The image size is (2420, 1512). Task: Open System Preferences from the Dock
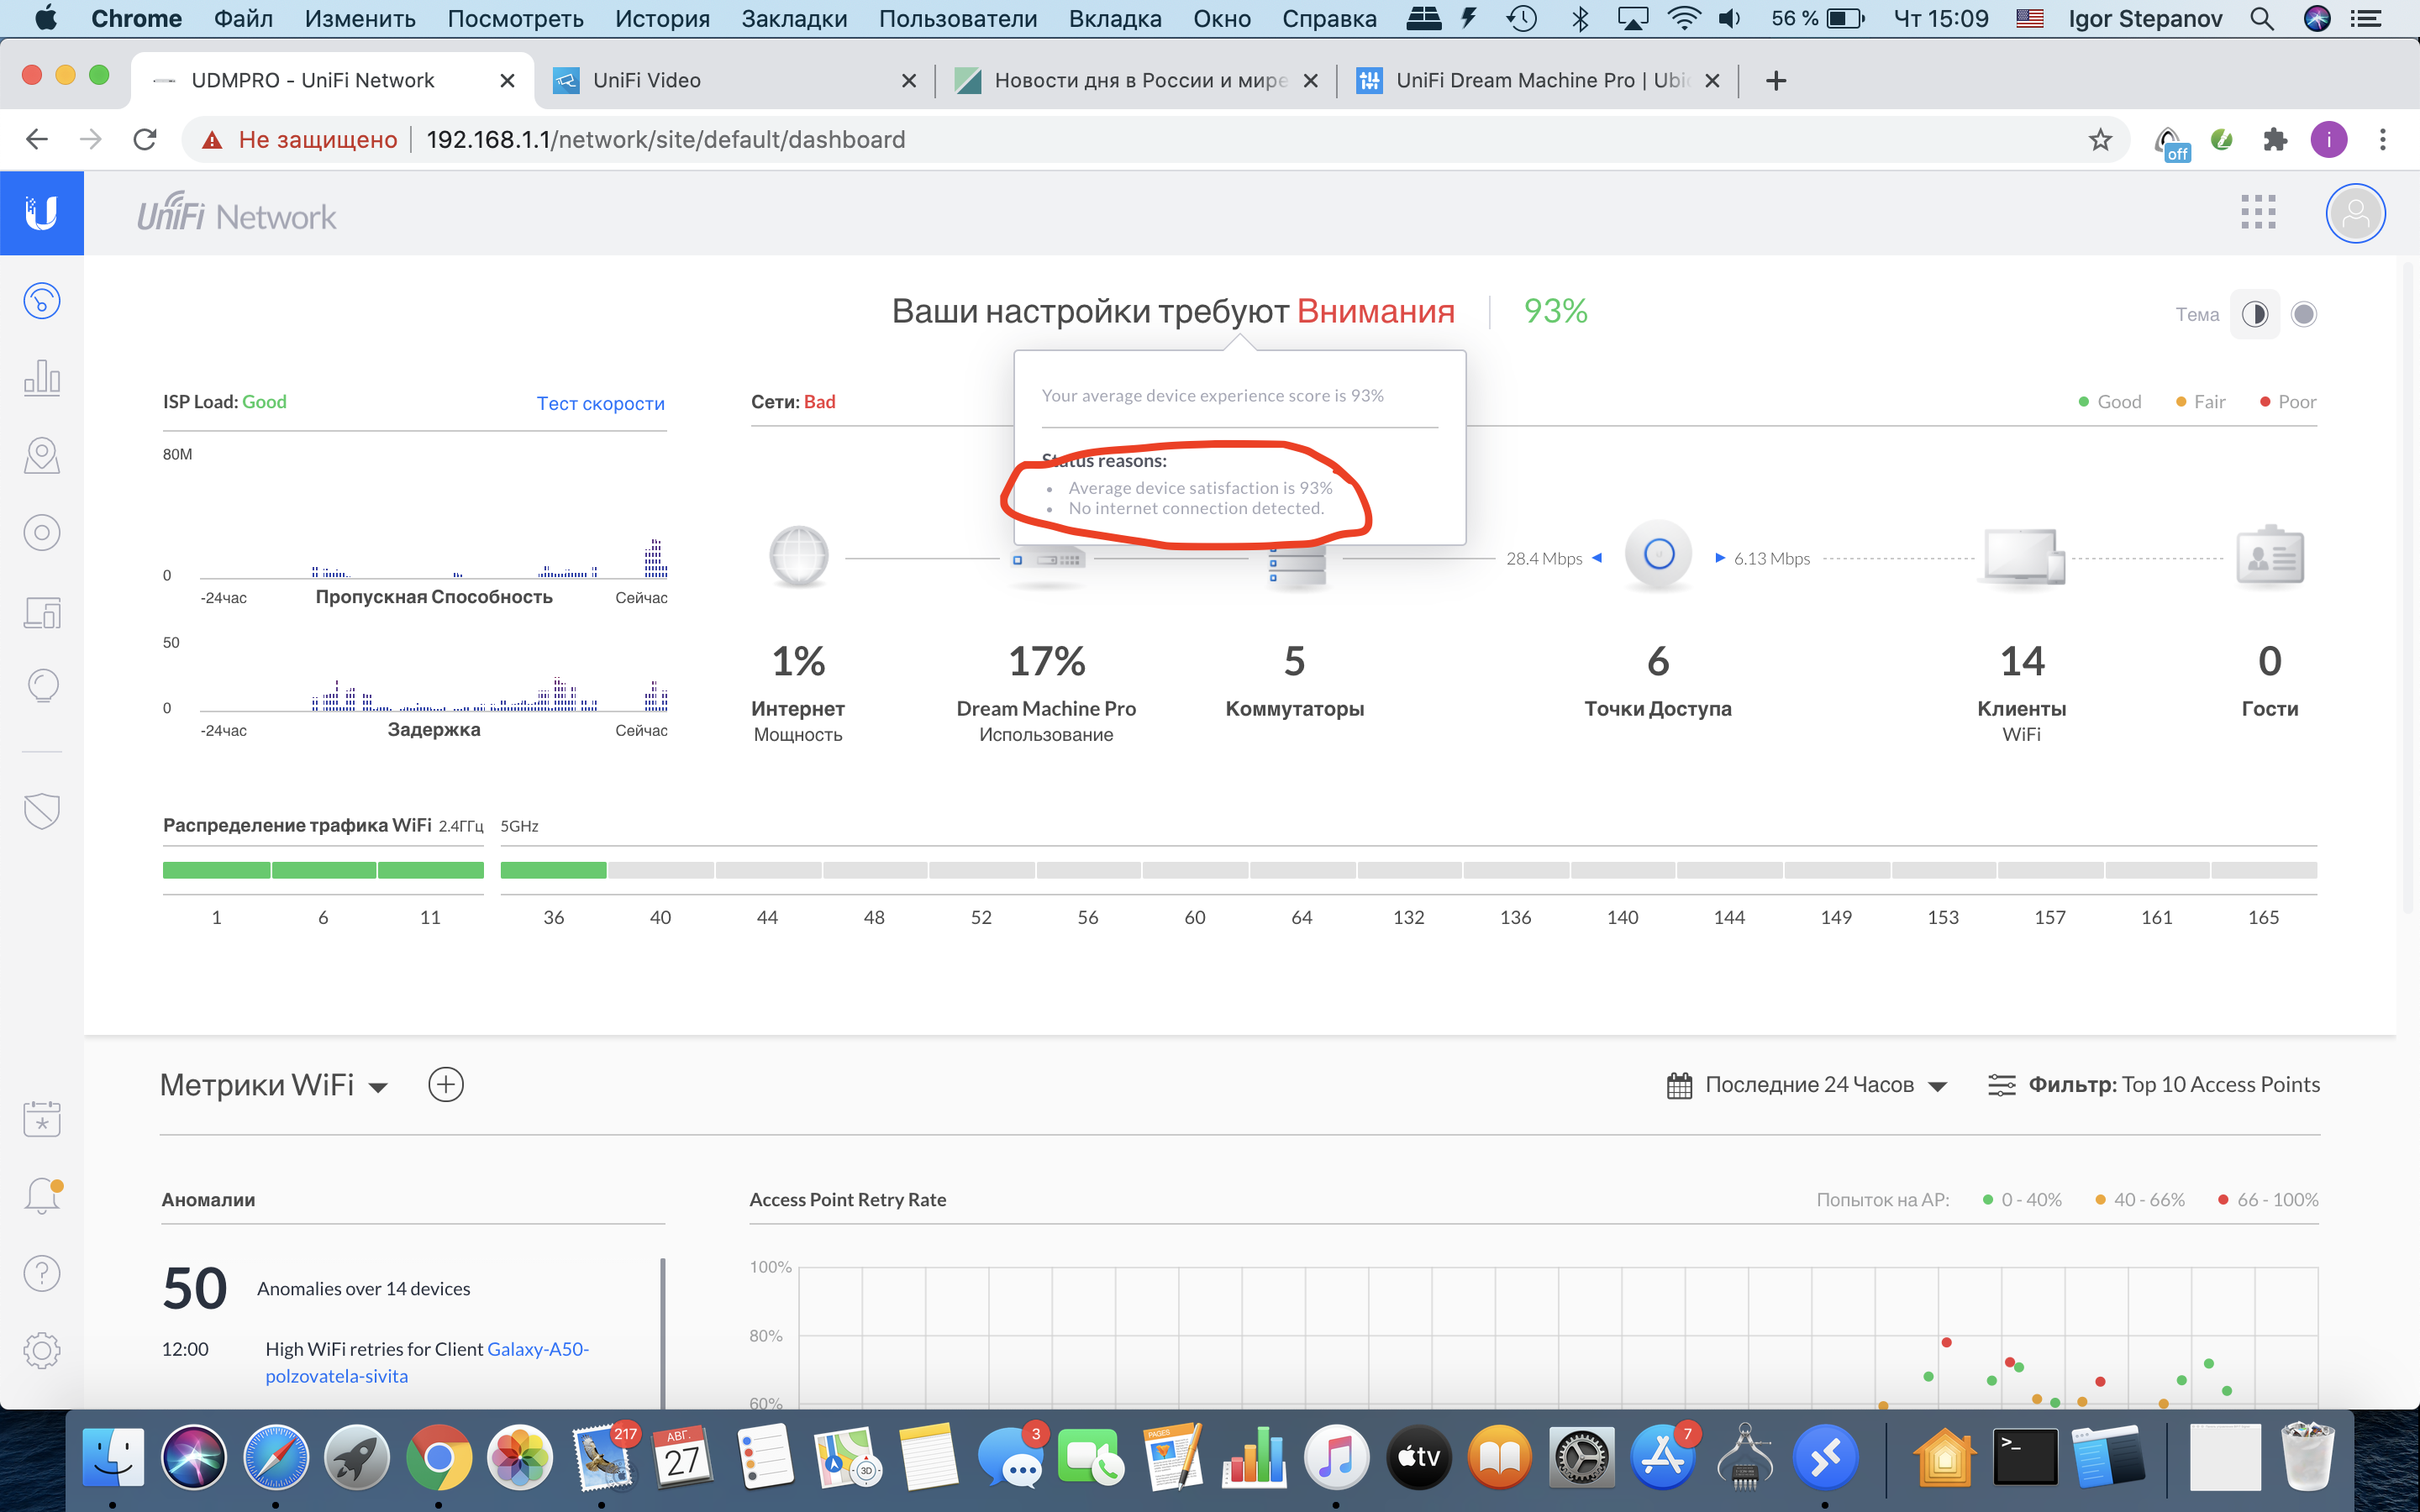tap(1582, 1457)
